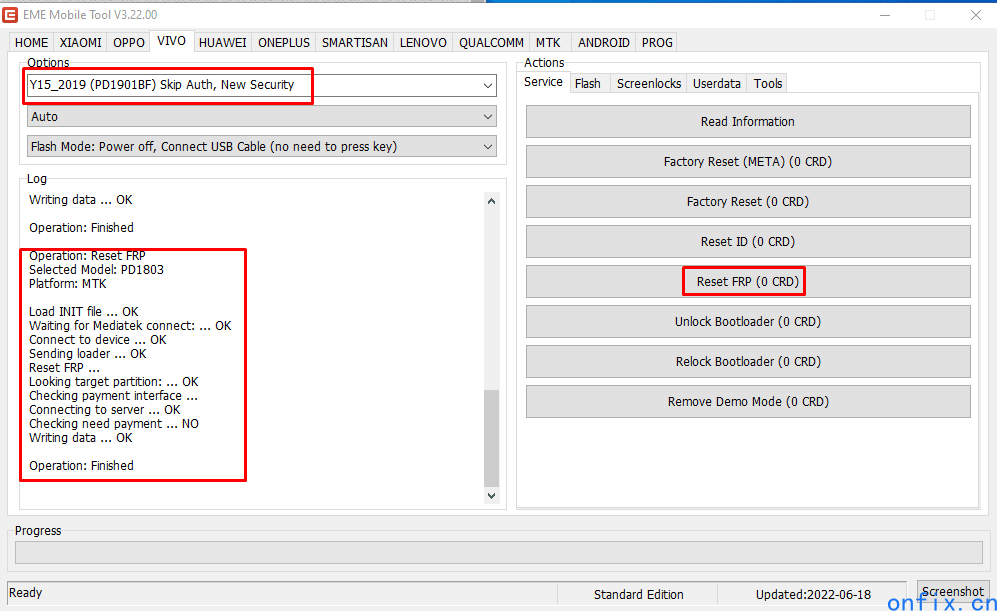Click the Factory Reset (0 CRD) button
The height and width of the screenshot is (611, 997).
point(748,202)
